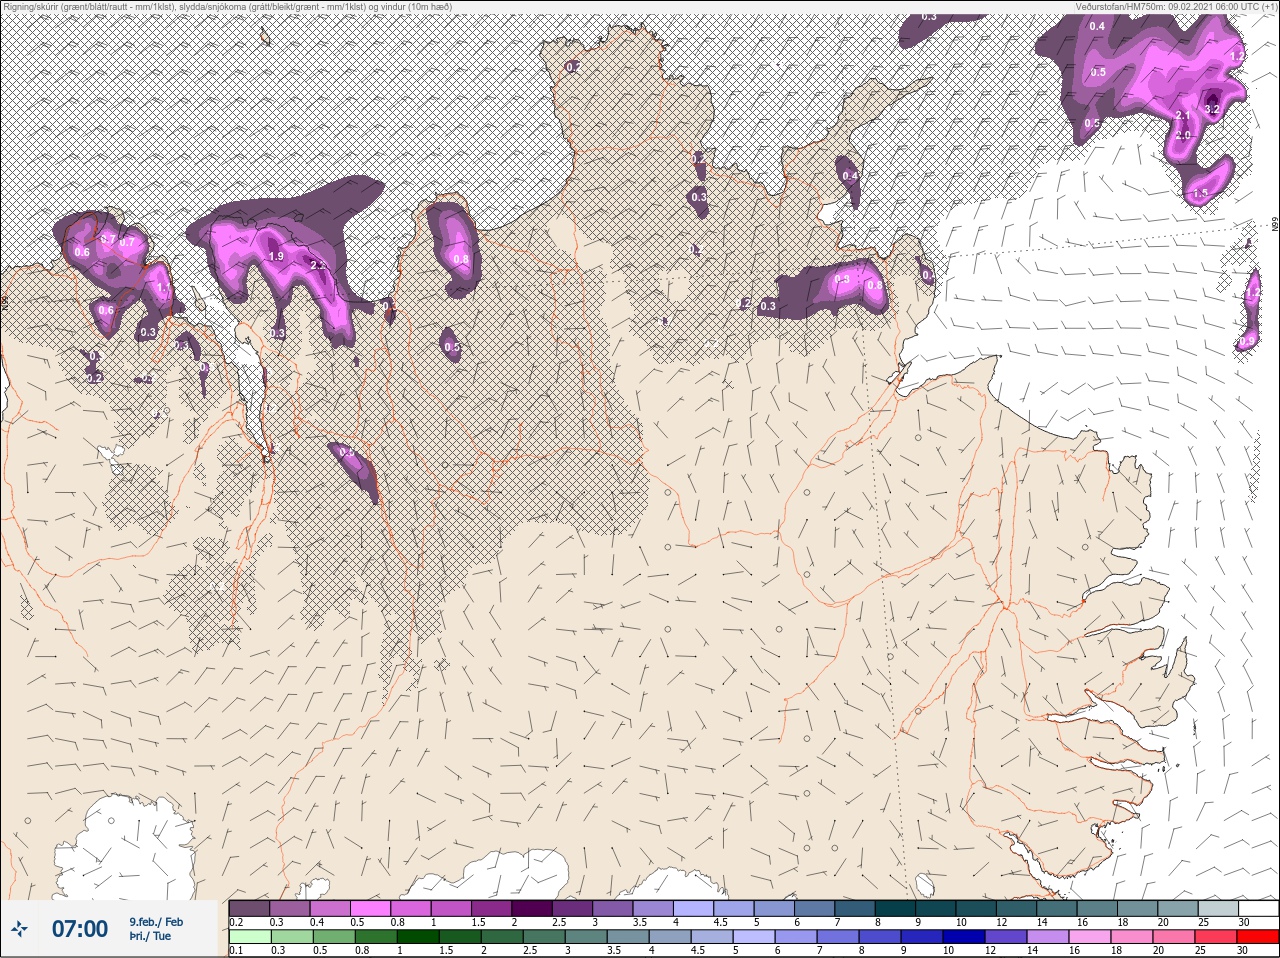Click the 07:00 forecast time label
The height and width of the screenshot is (958, 1280).
pos(79,929)
